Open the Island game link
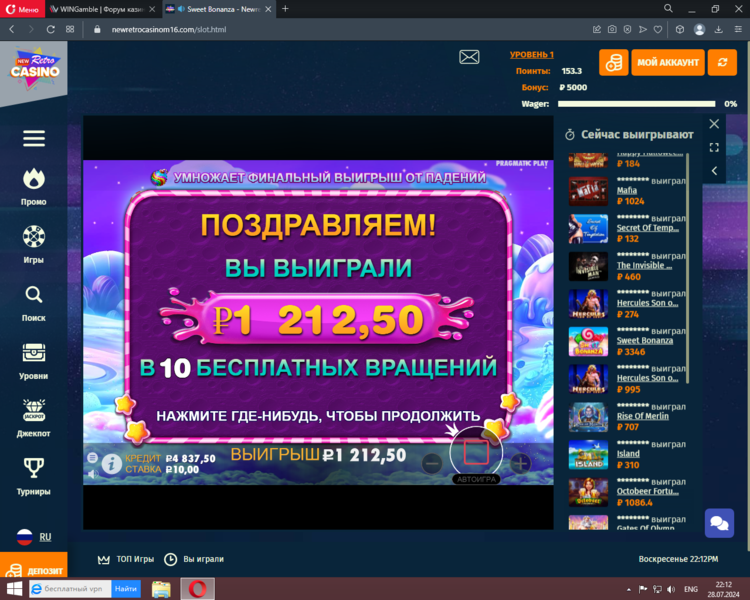This screenshot has height=600, width=750. (628, 454)
